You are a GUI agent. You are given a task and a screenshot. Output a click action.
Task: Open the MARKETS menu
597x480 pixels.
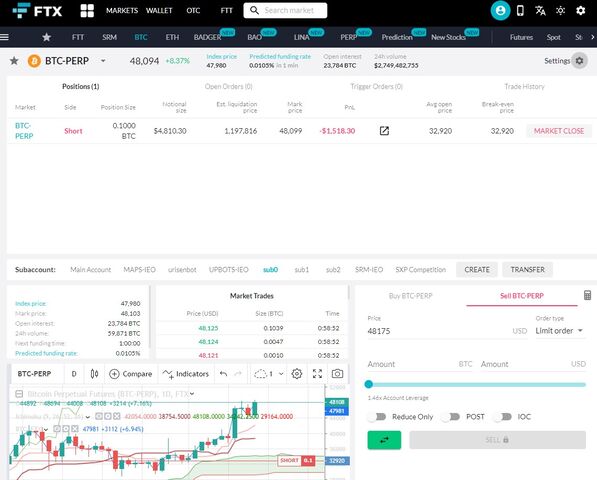click(122, 11)
